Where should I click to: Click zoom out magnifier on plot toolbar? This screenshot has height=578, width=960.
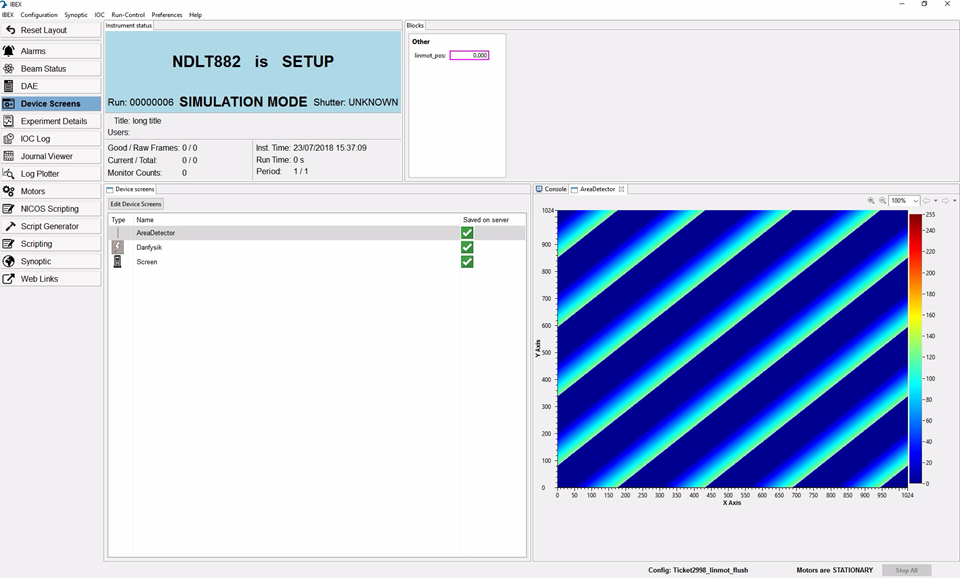882,200
